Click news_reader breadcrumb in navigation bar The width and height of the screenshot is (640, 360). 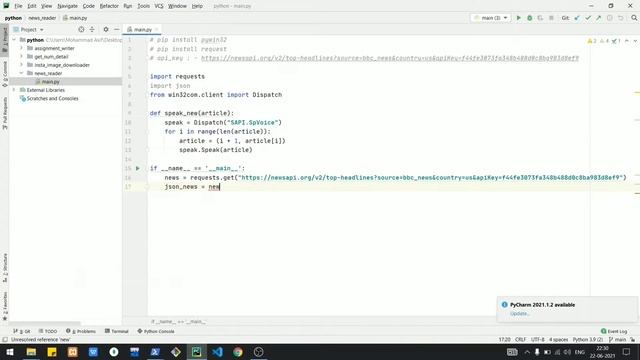pos(42,18)
